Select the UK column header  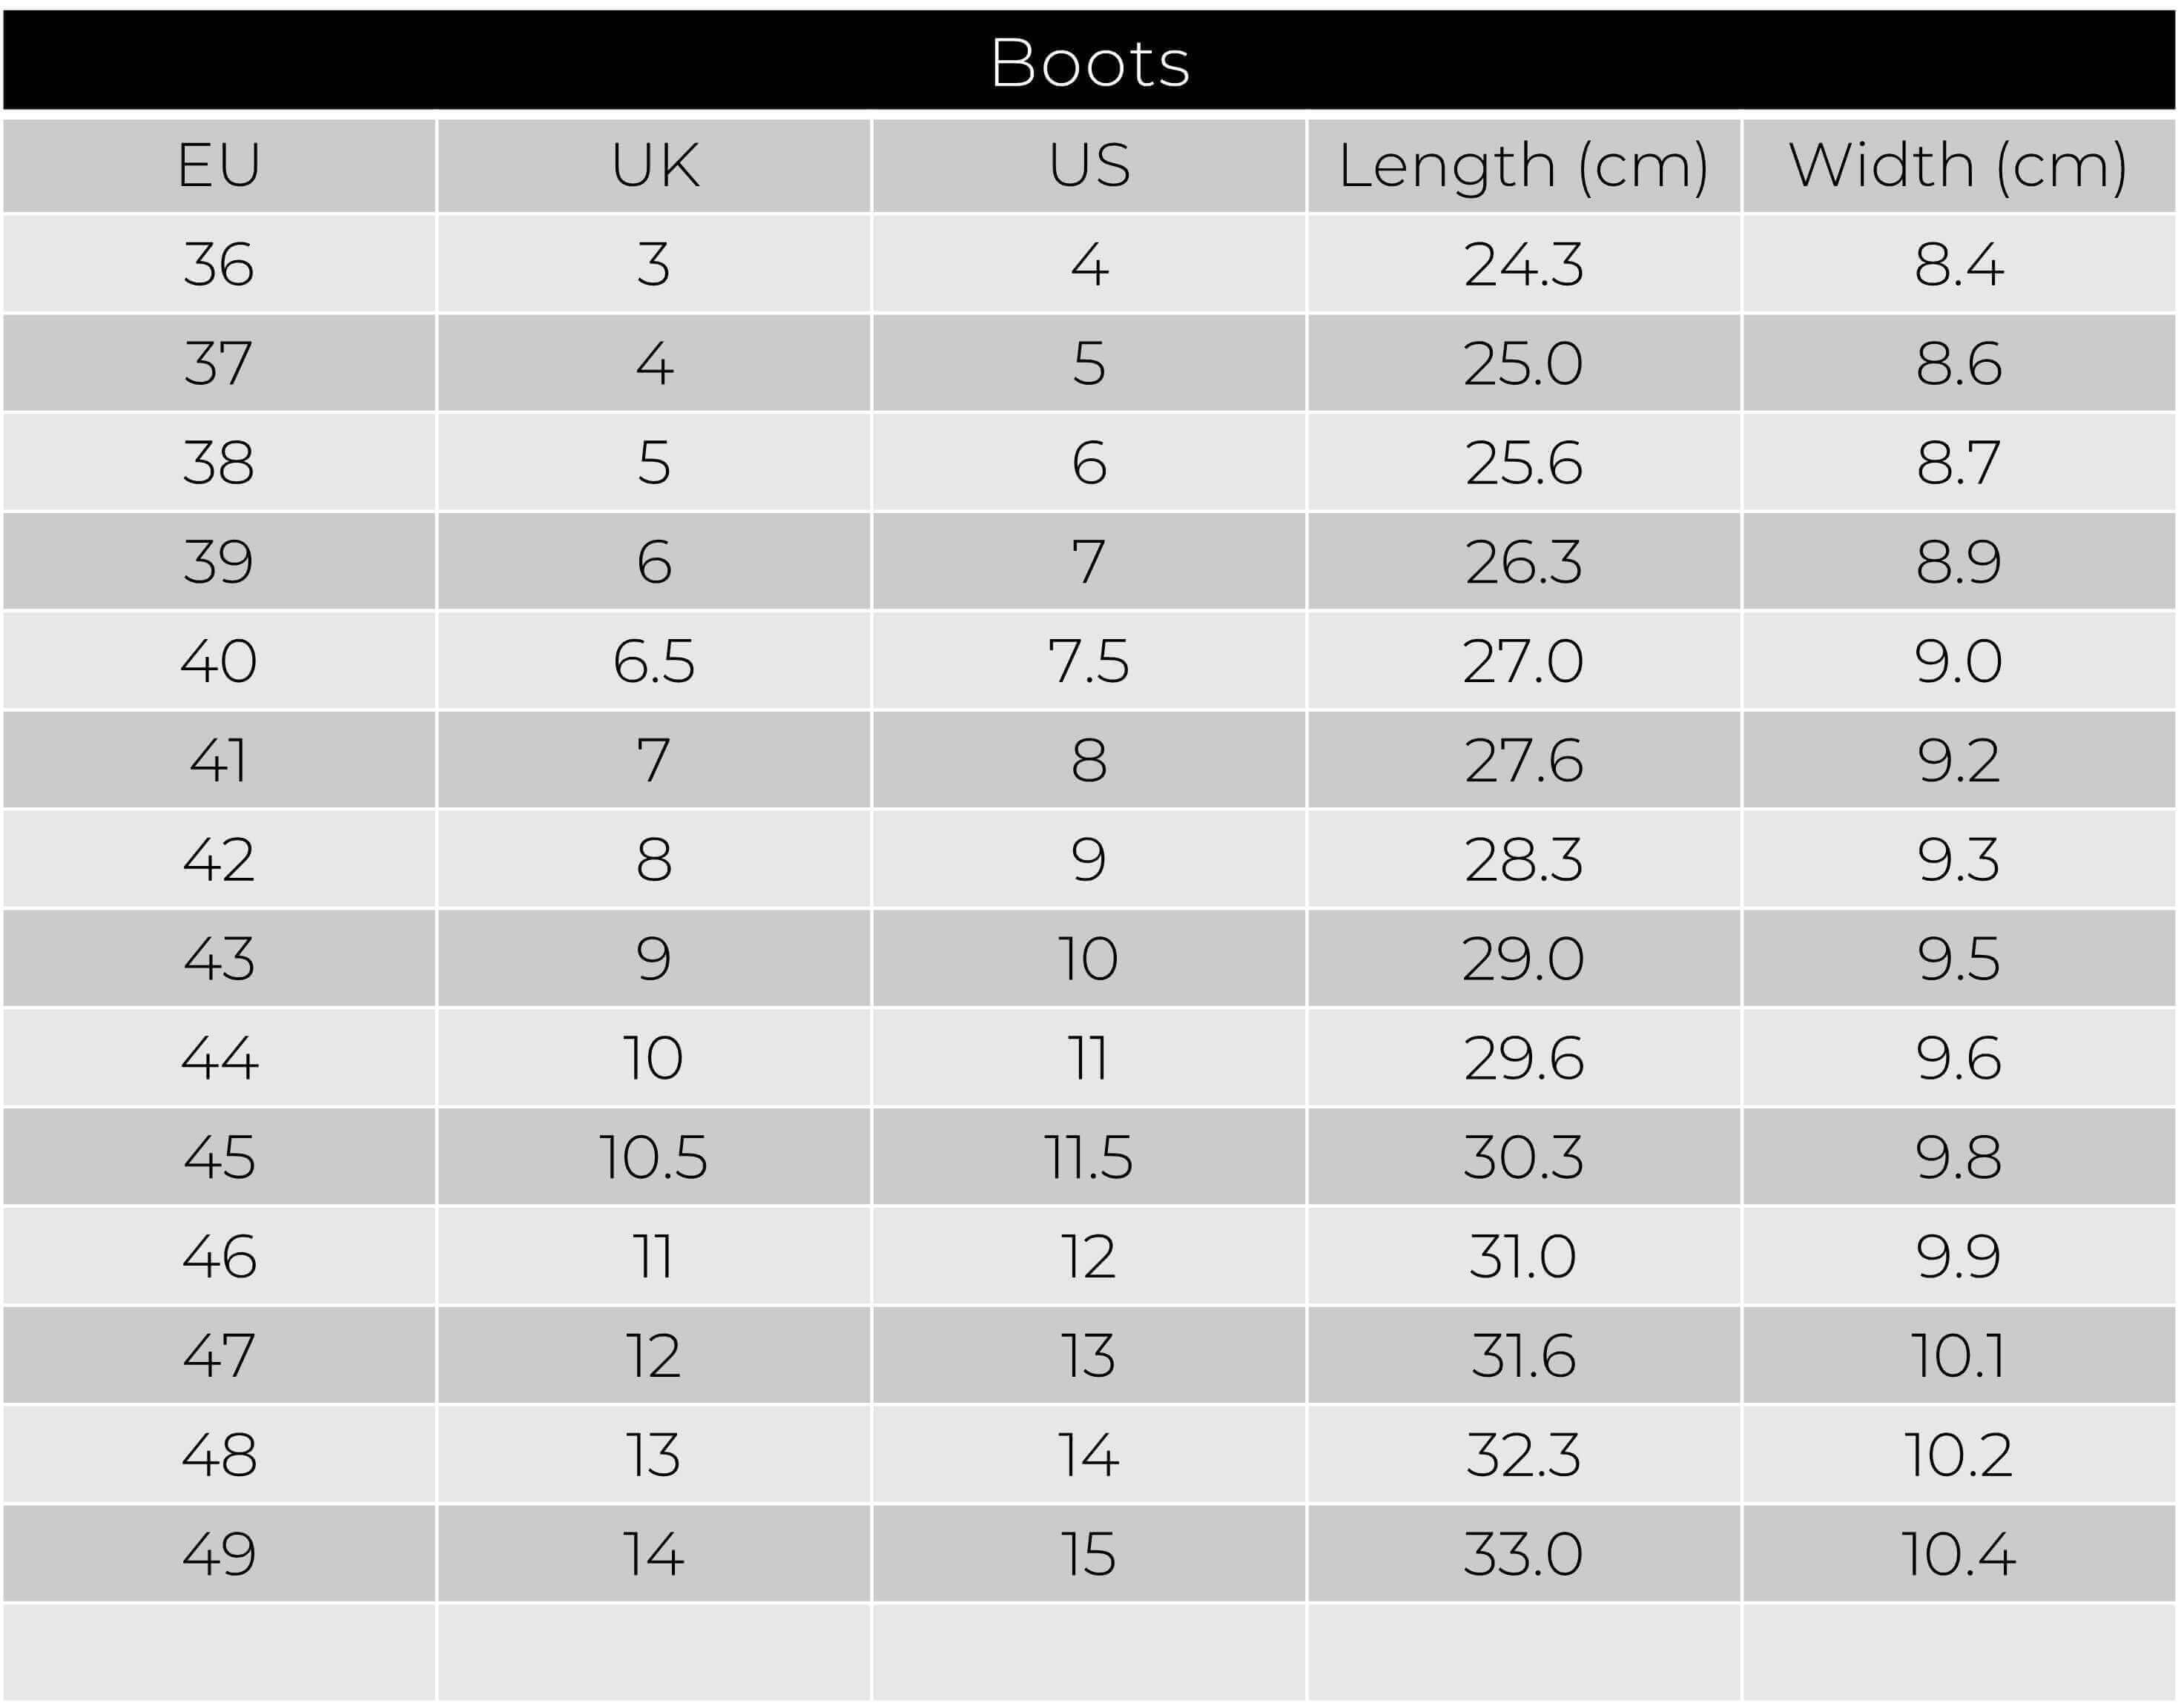click(x=654, y=165)
